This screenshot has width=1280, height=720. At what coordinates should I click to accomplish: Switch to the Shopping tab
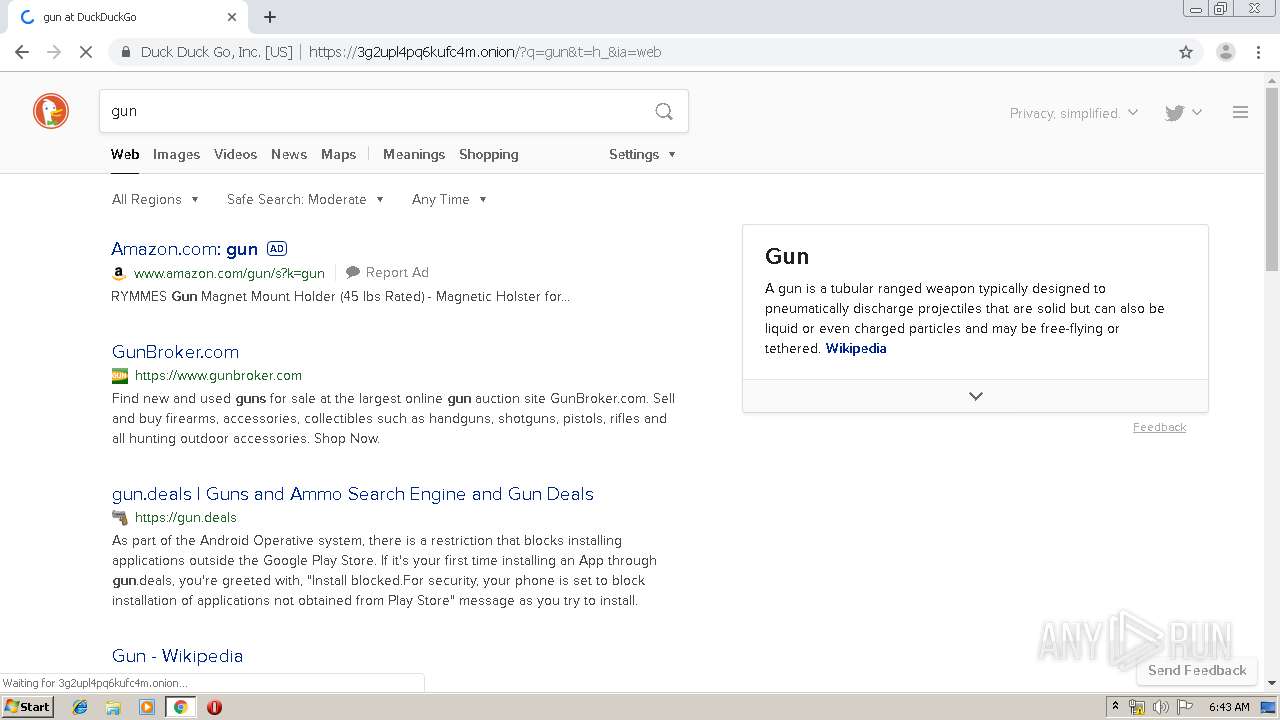pos(489,154)
